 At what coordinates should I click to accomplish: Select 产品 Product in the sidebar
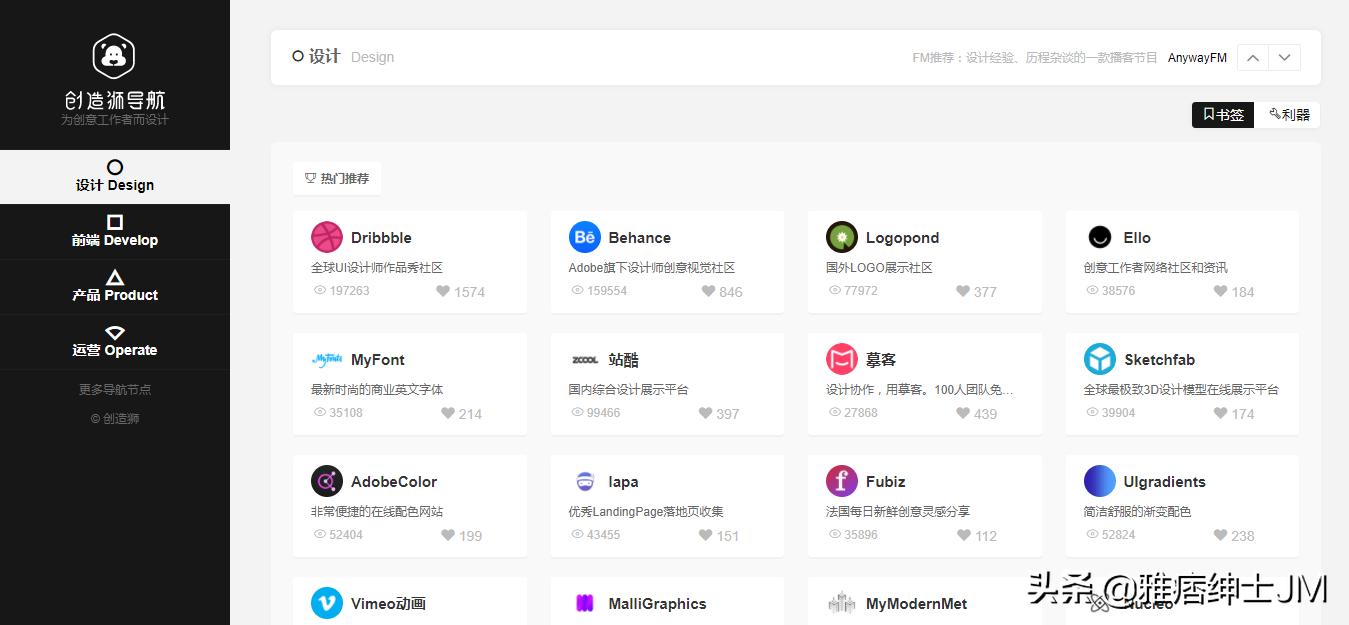(114, 294)
